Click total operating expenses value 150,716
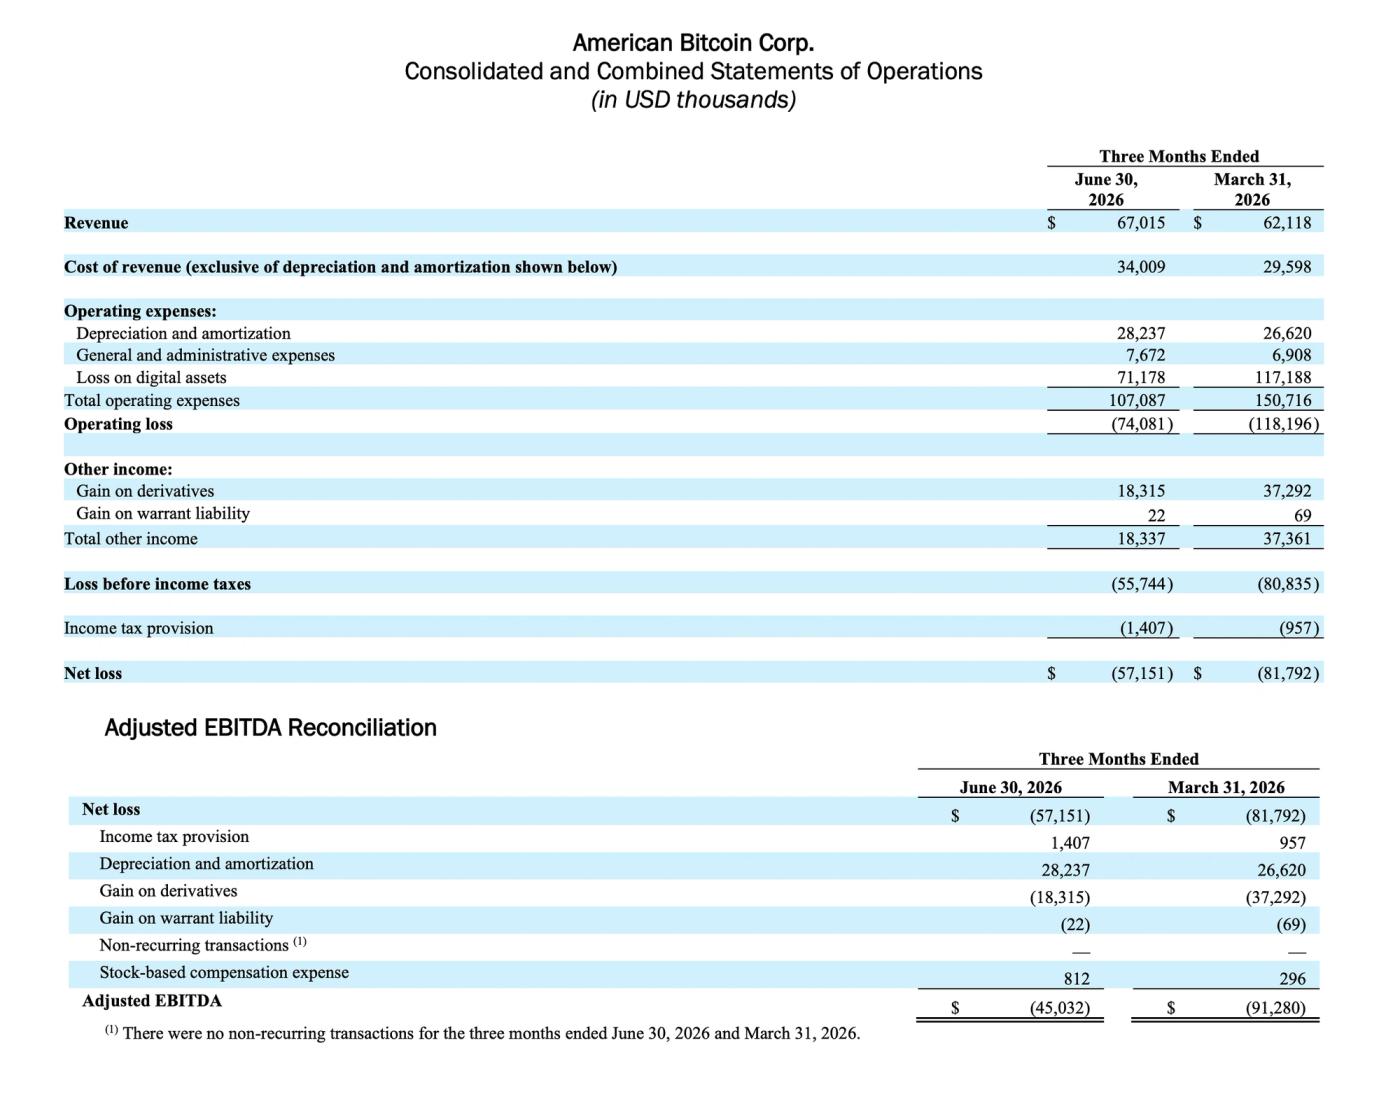Screen dimensions: 1400x1094 point(1283,400)
